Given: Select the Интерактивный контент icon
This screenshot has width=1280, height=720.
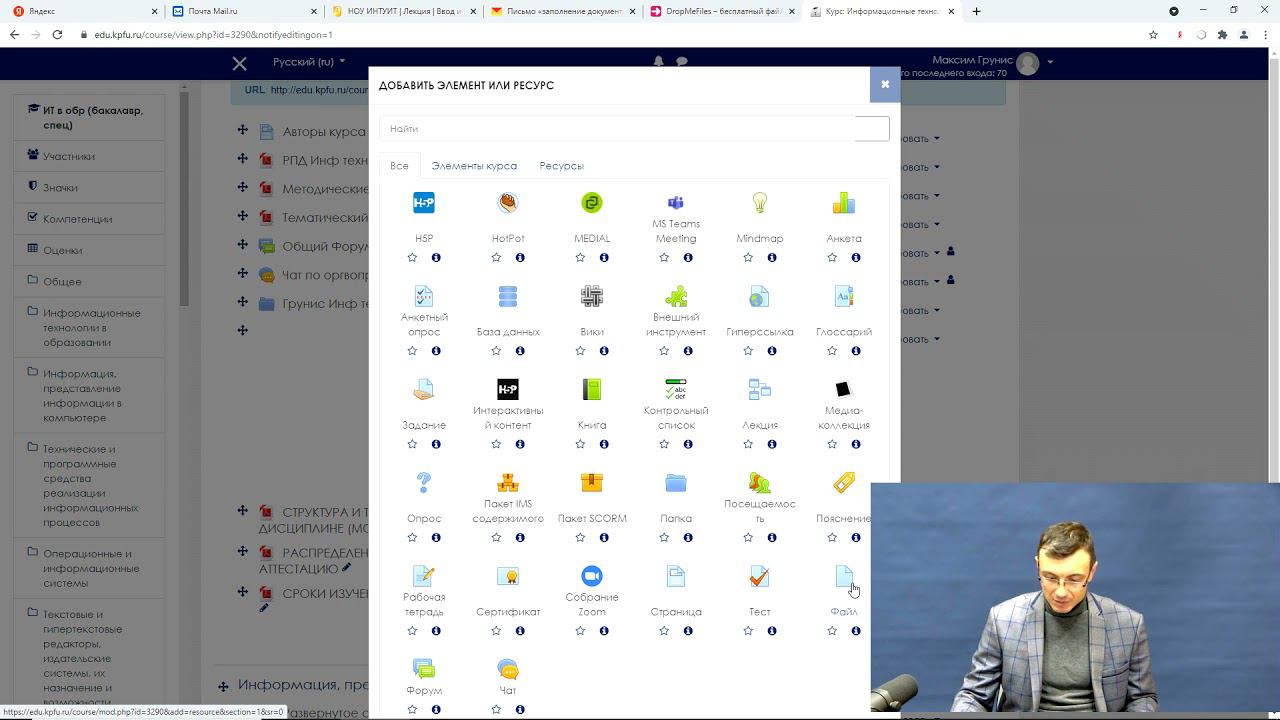Looking at the screenshot, I should pos(508,389).
